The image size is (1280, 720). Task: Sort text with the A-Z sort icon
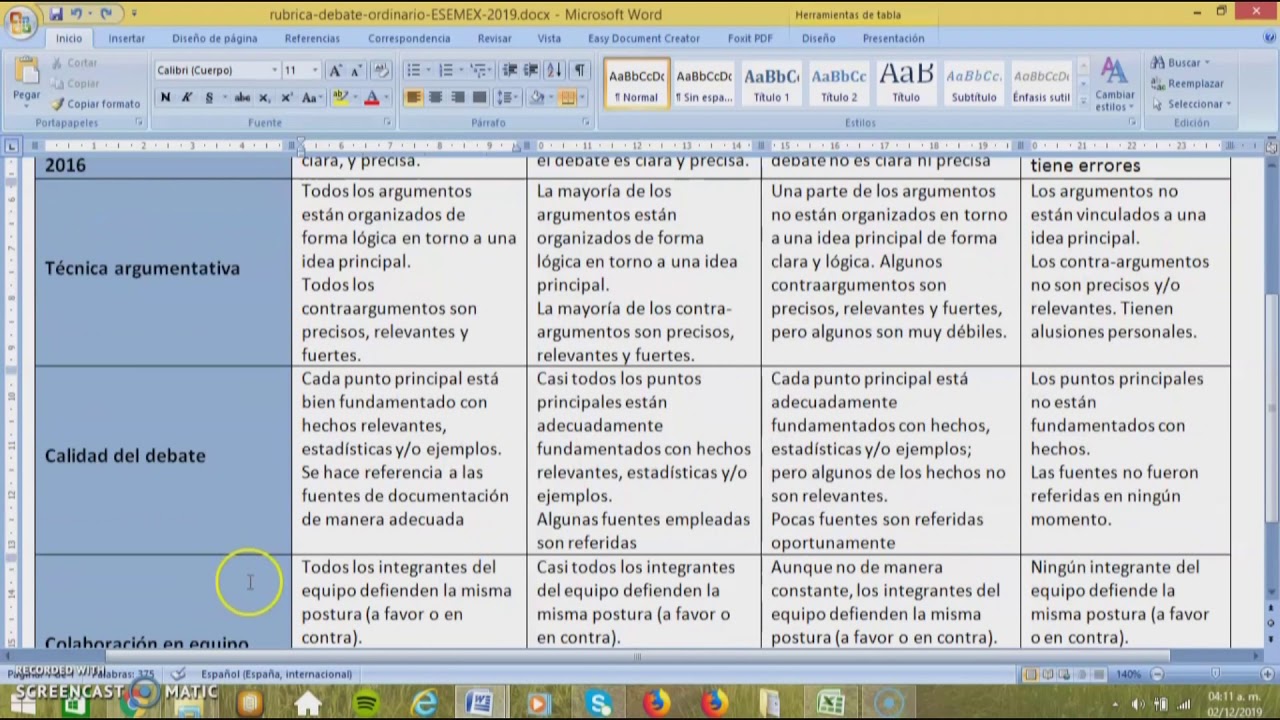555,71
